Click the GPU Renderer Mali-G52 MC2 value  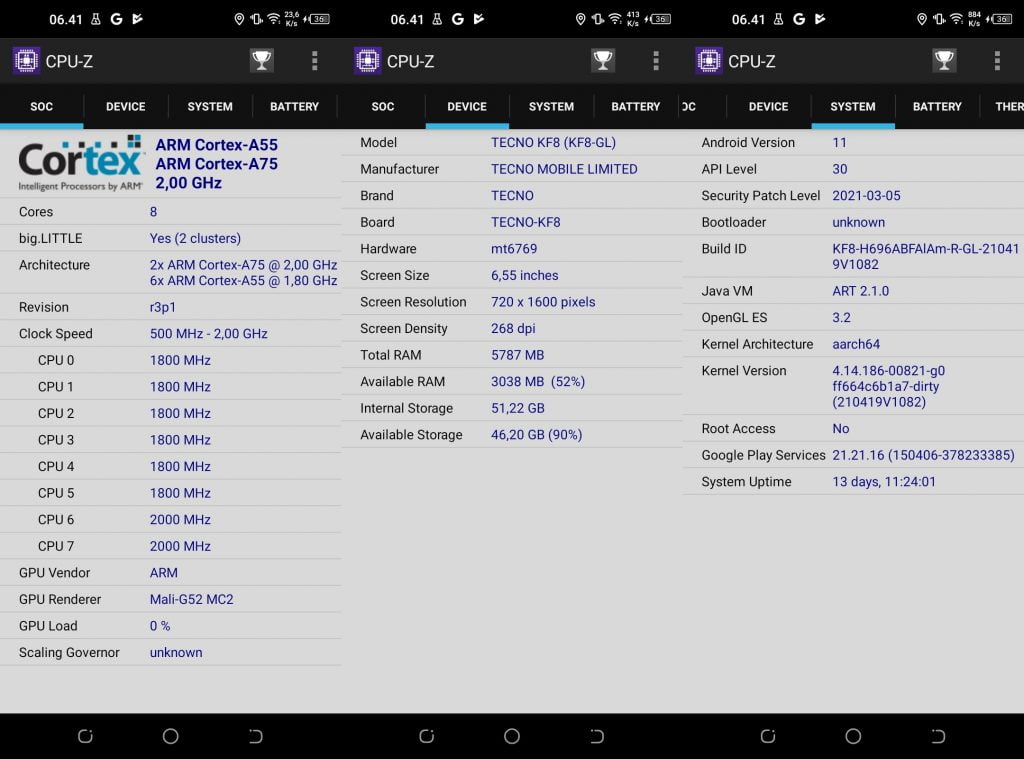pos(191,599)
